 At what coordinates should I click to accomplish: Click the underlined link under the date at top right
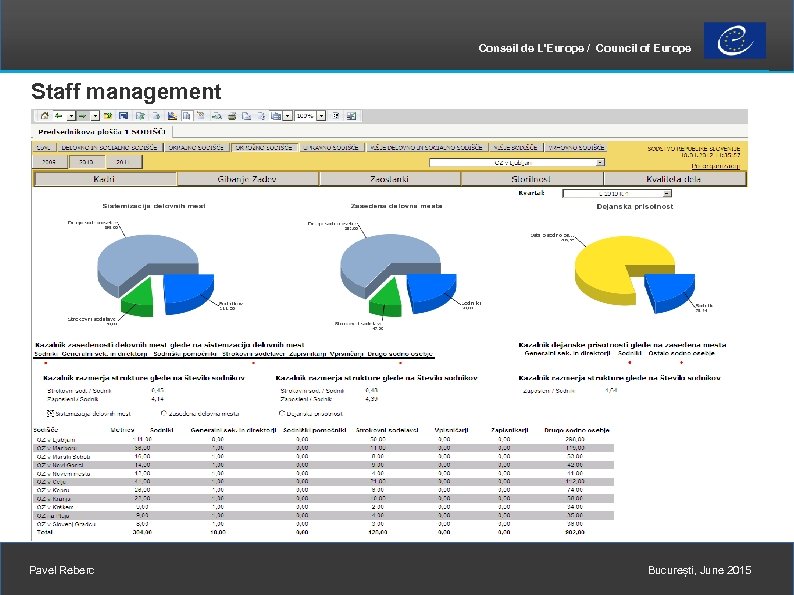(716, 166)
